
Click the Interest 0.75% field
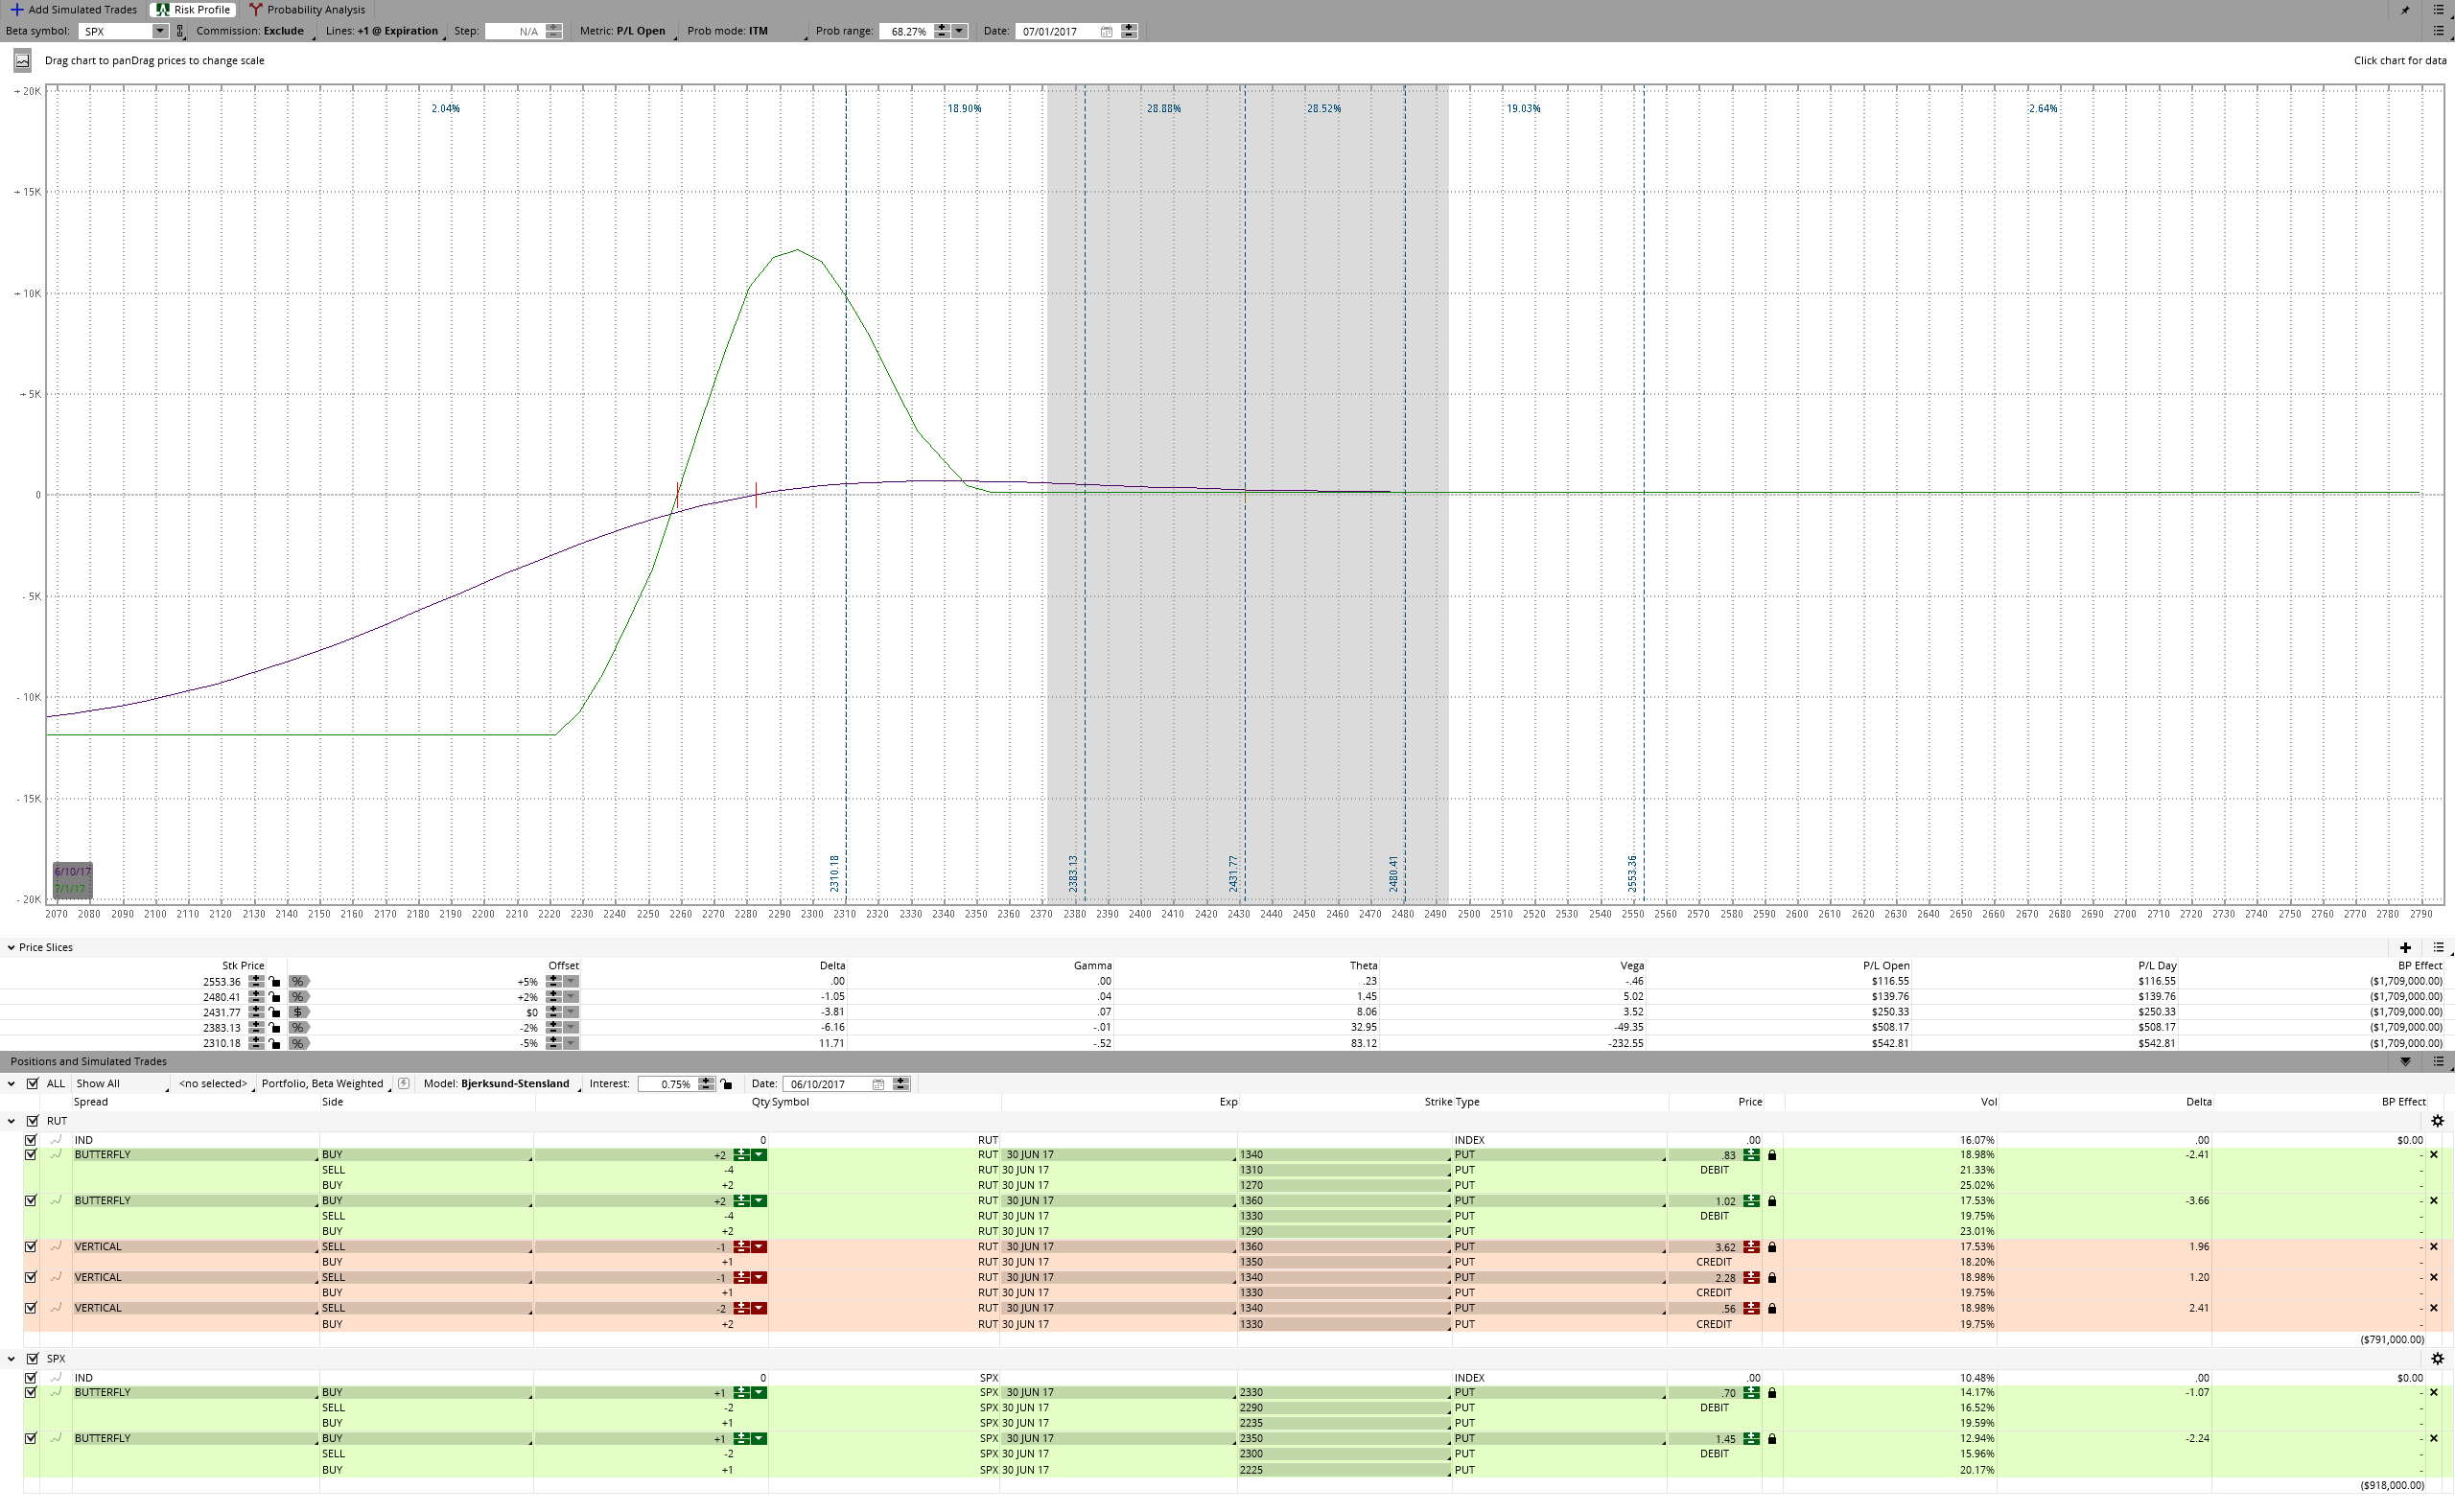tap(667, 1084)
